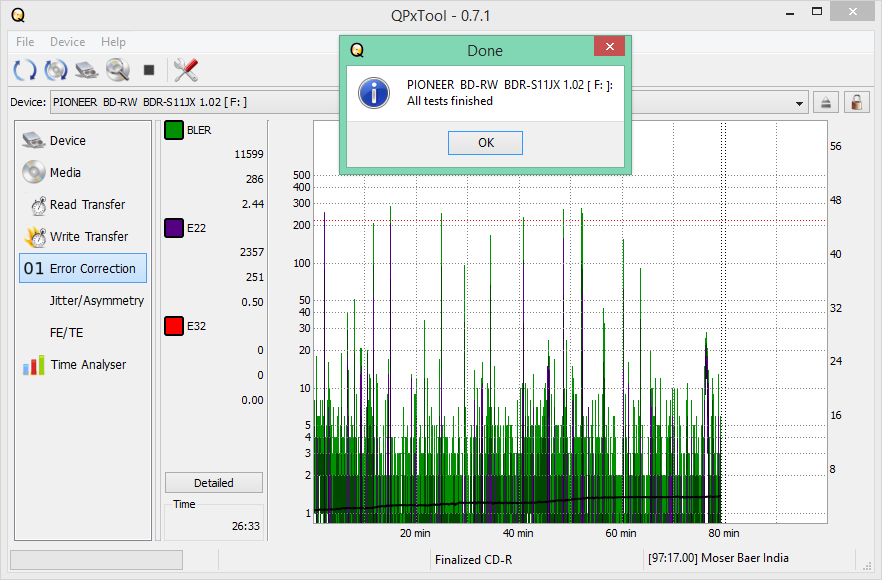Image resolution: width=882 pixels, height=580 pixels.
Task: Close the Done dialog with the red X
Action: click(x=609, y=46)
